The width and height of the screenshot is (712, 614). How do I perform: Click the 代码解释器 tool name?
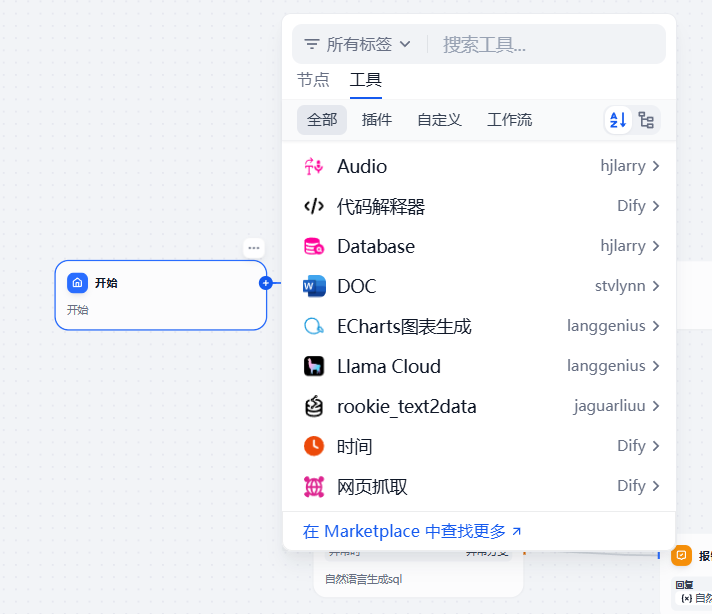coord(381,207)
